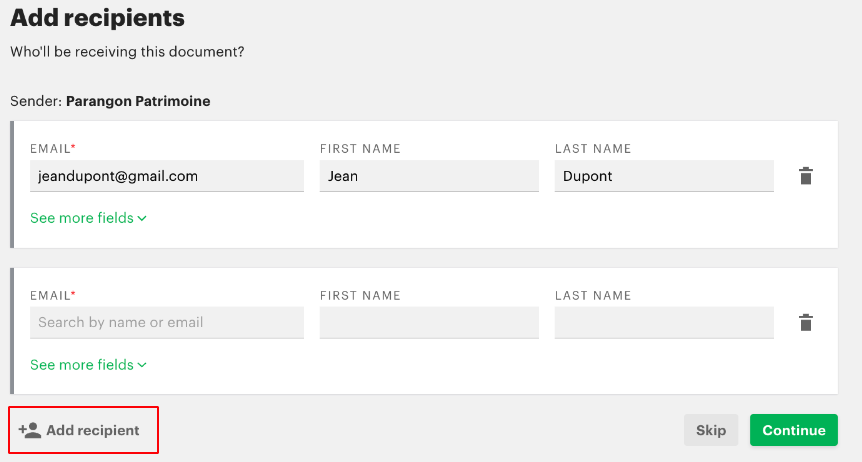Expand See more fields for the empty recipient
The height and width of the screenshot is (462, 862).
82,365
